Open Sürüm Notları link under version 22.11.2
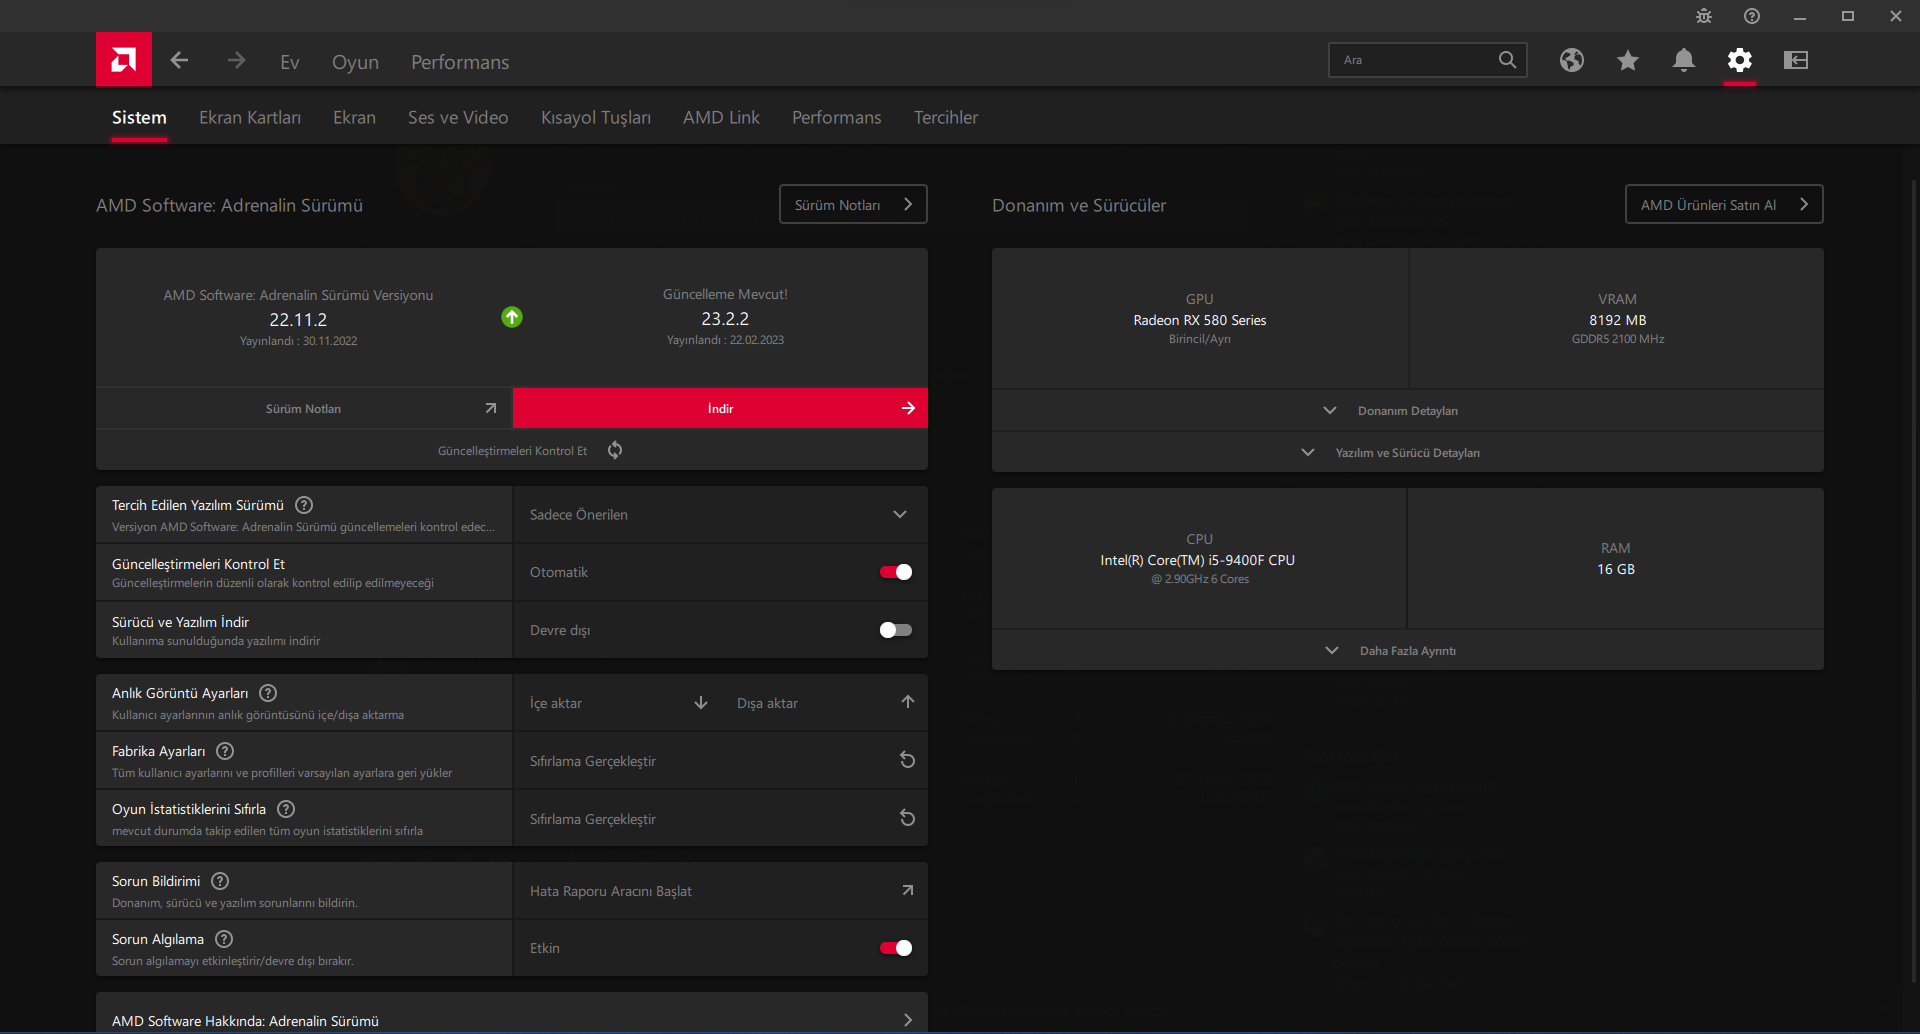The image size is (1920, 1034). coord(304,408)
